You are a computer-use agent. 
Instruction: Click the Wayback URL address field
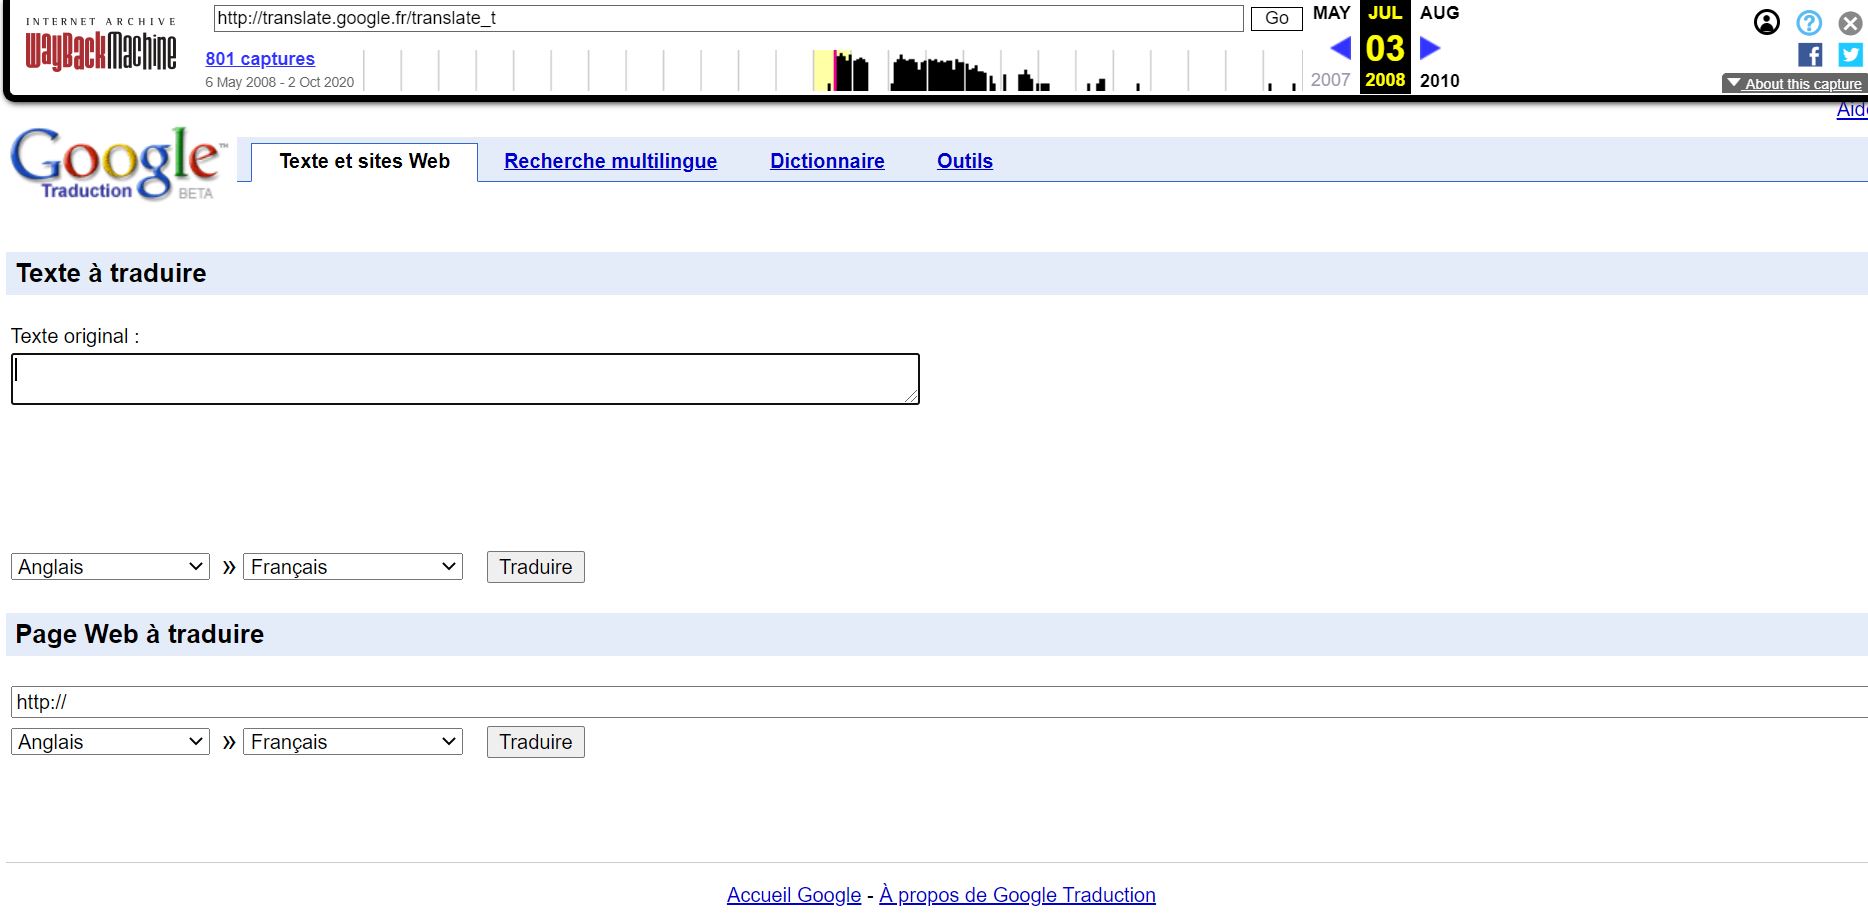[728, 18]
